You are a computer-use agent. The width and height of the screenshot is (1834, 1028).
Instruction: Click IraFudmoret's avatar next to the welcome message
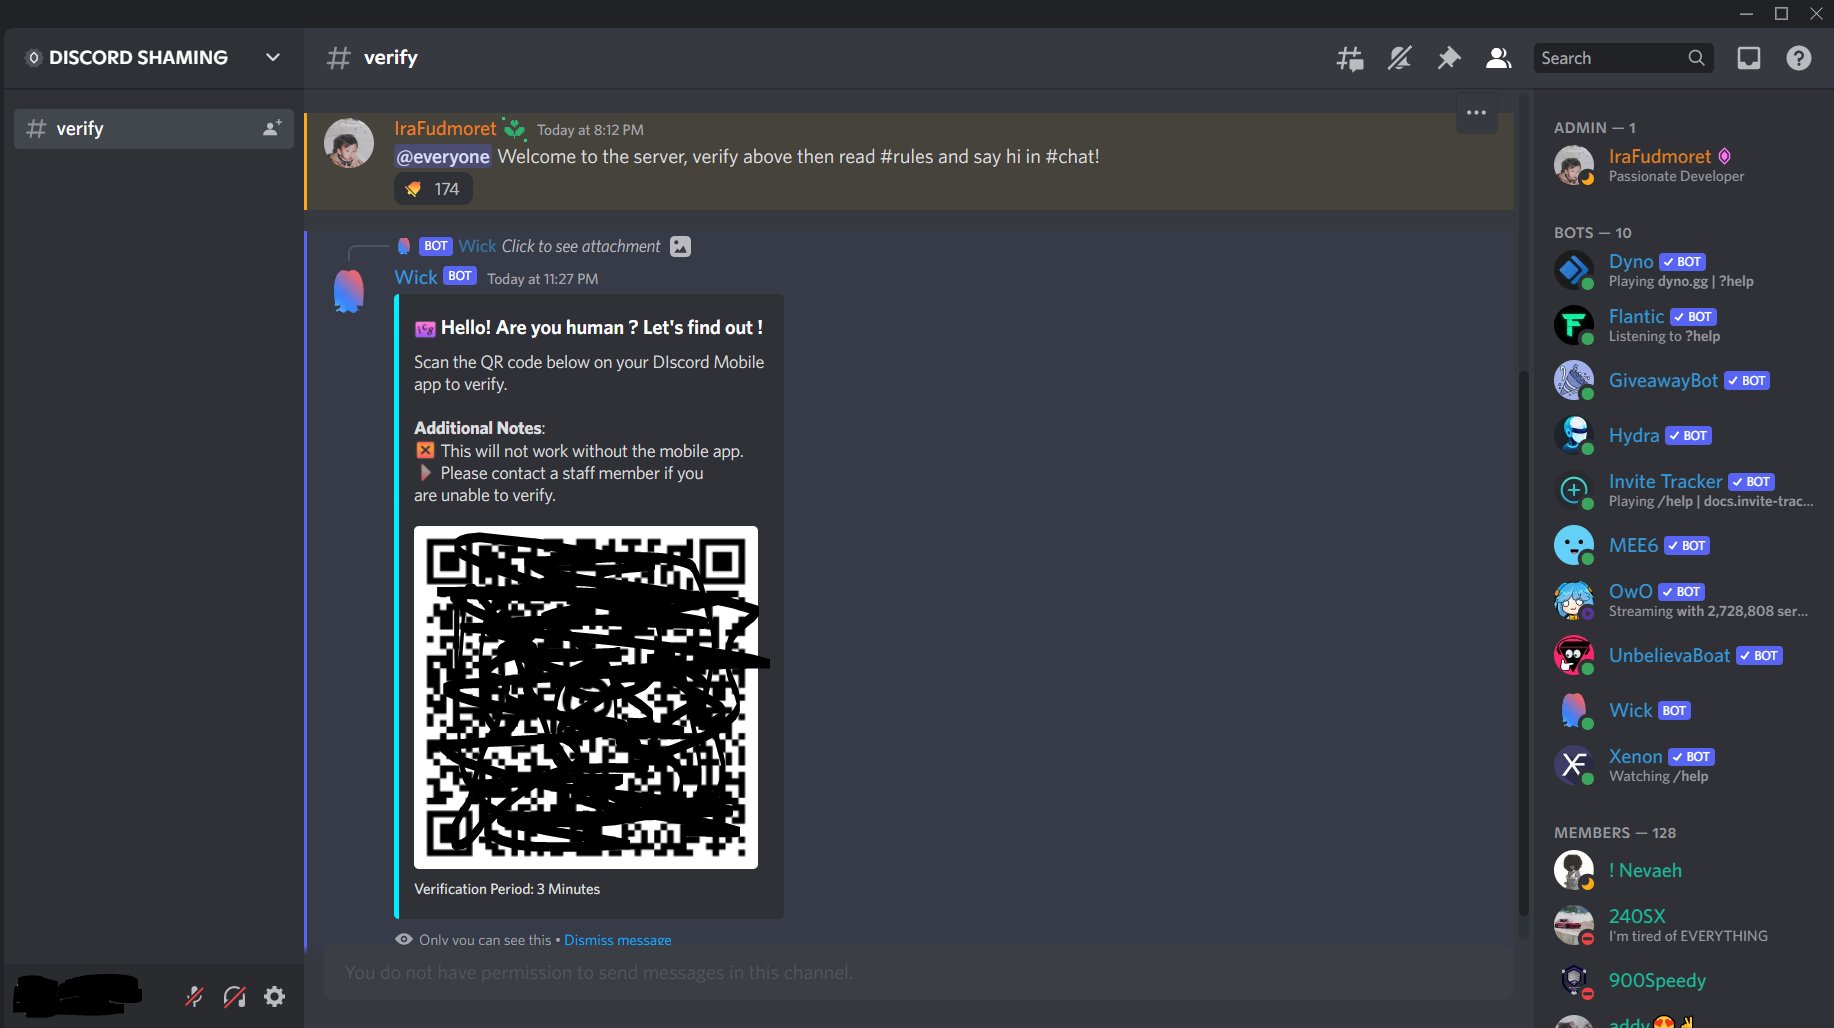click(349, 142)
